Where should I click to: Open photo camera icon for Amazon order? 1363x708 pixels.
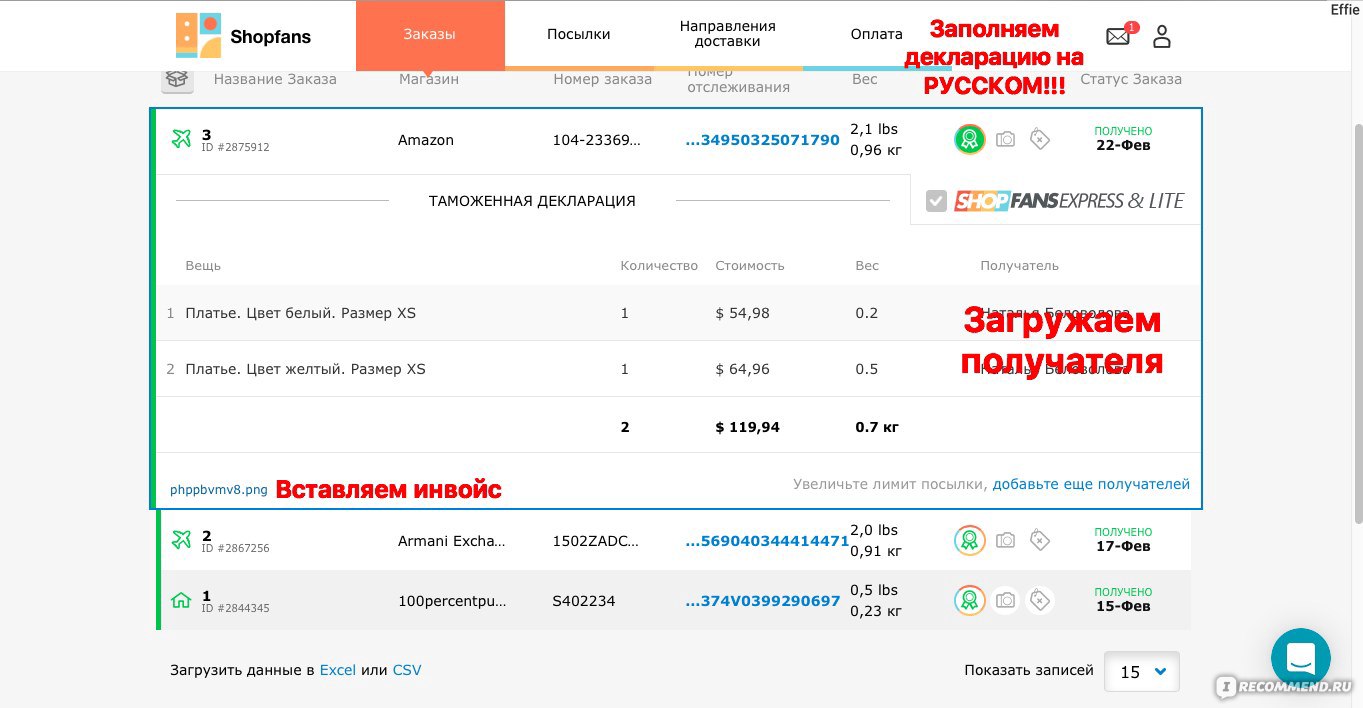click(x=1005, y=140)
